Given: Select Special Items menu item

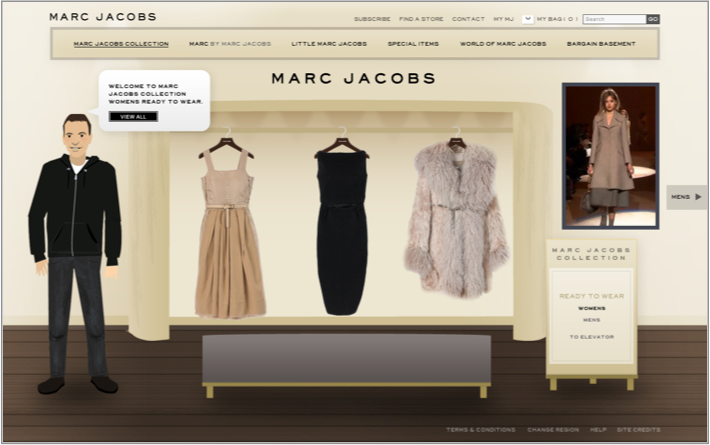Looking at the screenshot, I should point(413,44).
